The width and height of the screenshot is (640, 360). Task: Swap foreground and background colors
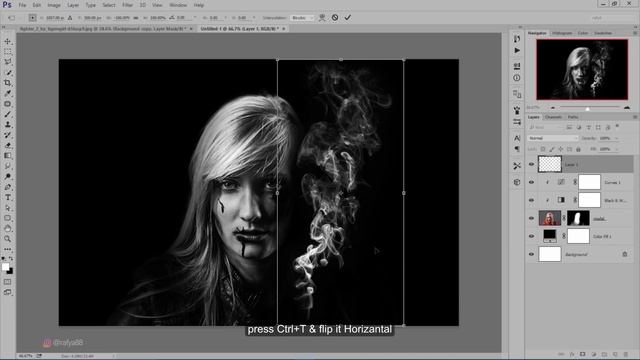pos(11,259)
